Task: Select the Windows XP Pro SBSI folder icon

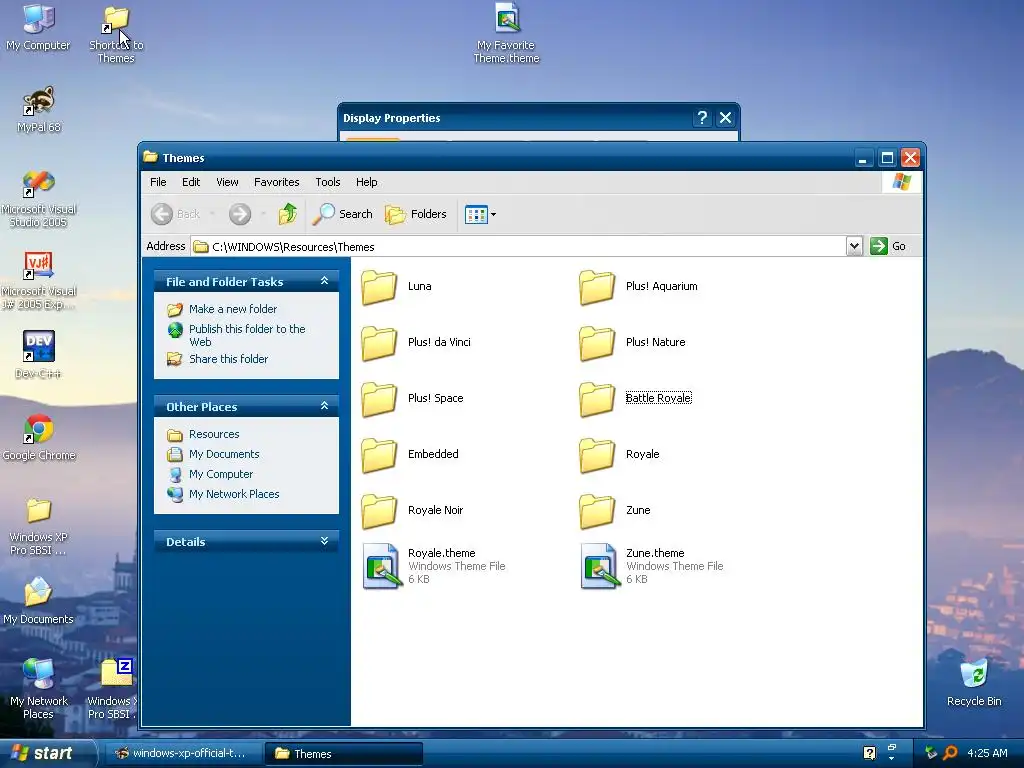Action: tap(39, 526)
